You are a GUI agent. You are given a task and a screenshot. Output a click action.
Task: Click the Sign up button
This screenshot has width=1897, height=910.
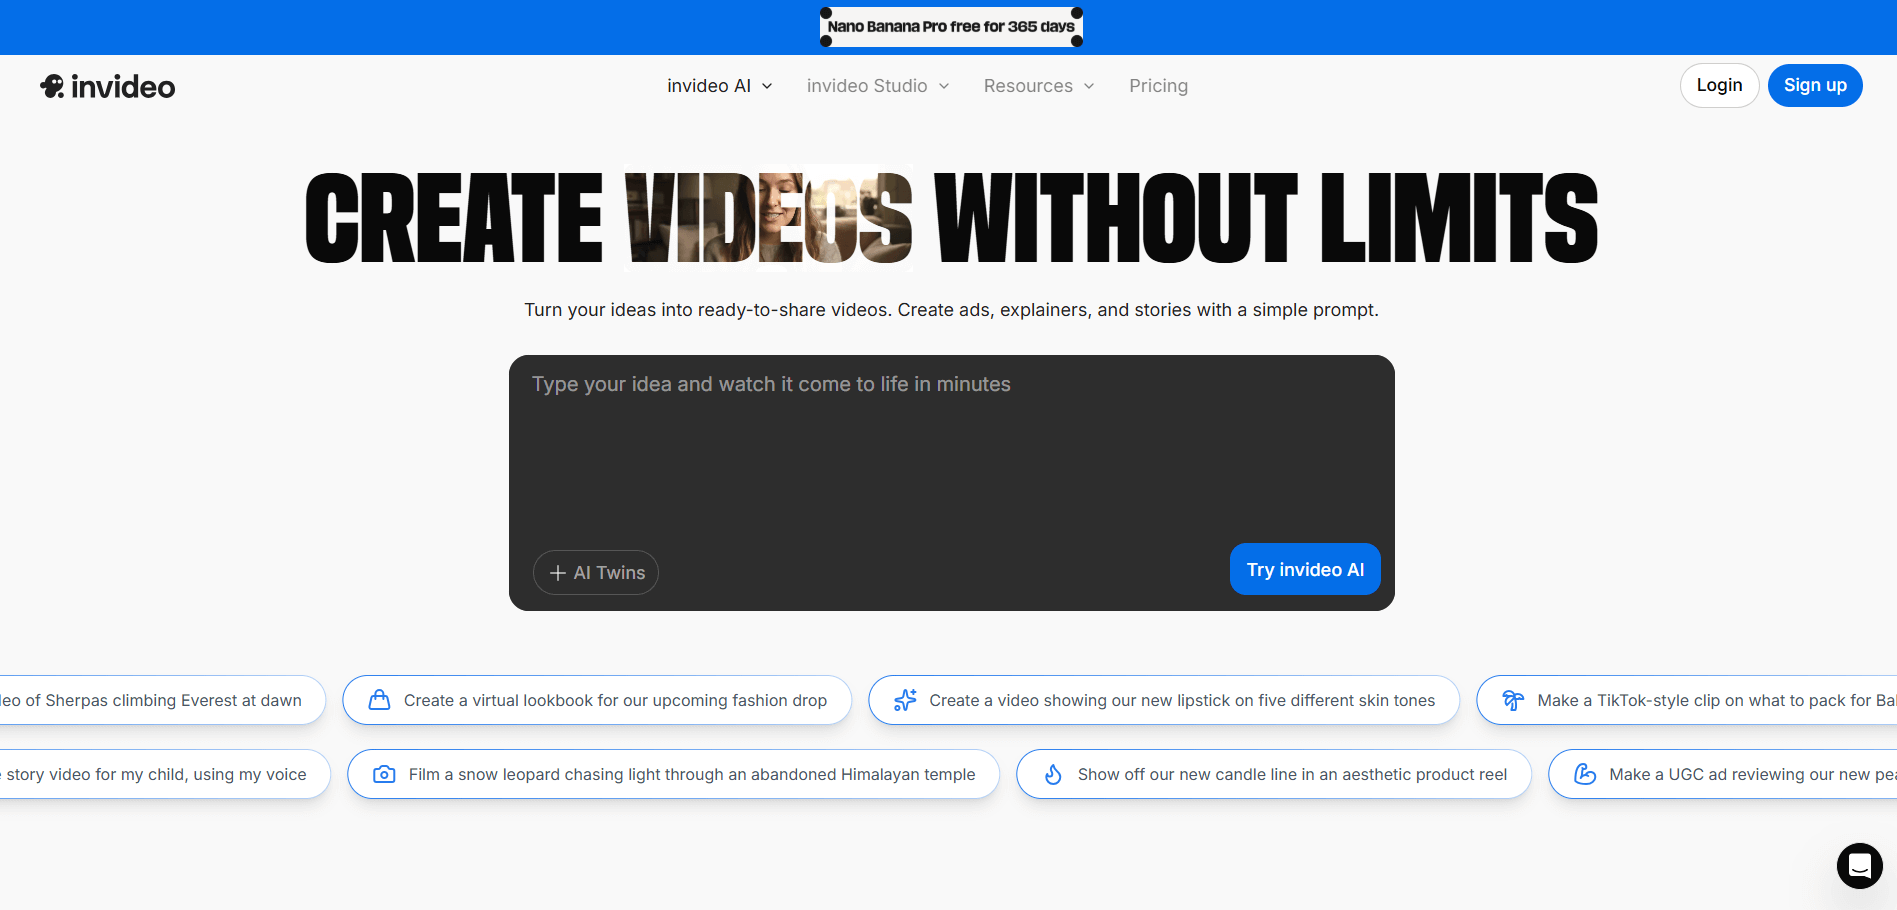point(1814,85)
